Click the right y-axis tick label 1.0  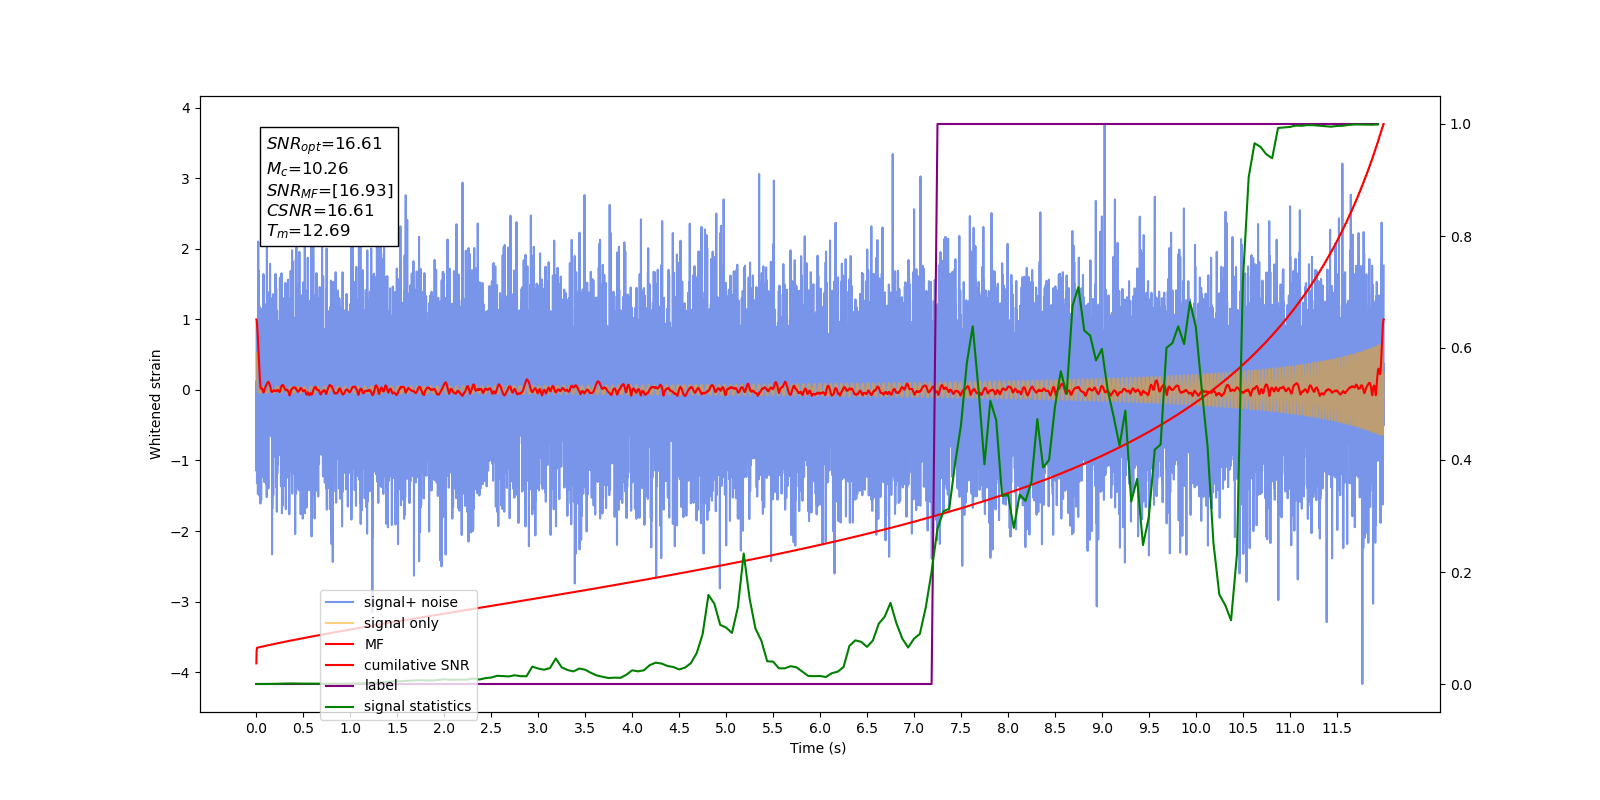pyautogui.click(x=1461, y=124)
